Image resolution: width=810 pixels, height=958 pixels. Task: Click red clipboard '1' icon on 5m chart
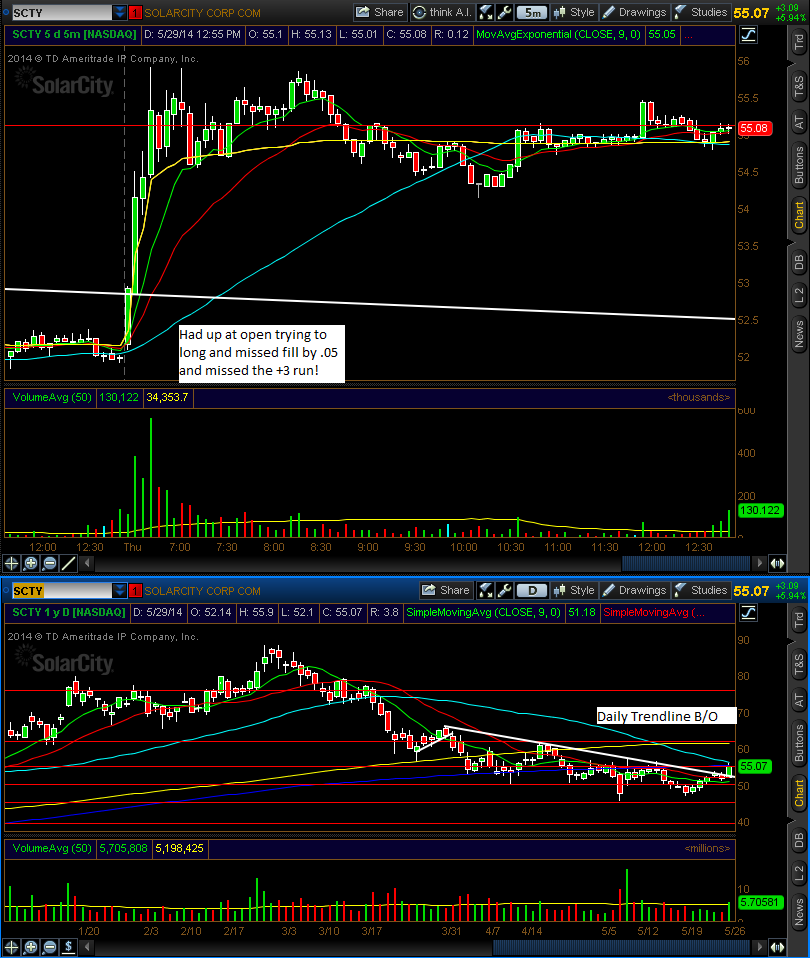(136, 12)
